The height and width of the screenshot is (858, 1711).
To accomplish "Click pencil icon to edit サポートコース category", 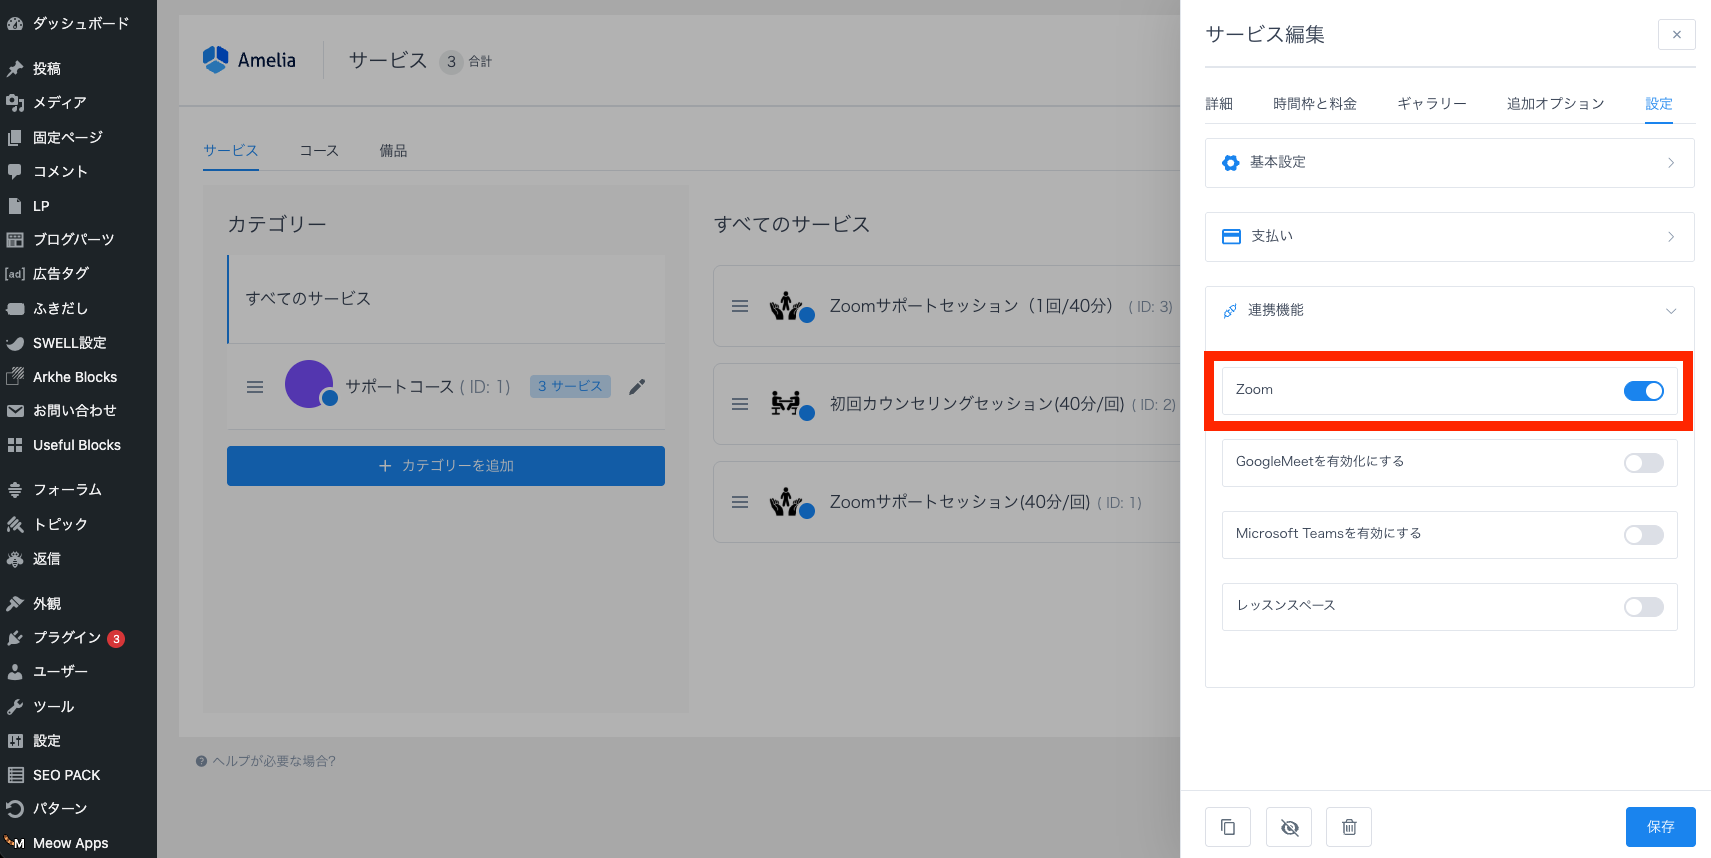I will [x=637, y=387].
